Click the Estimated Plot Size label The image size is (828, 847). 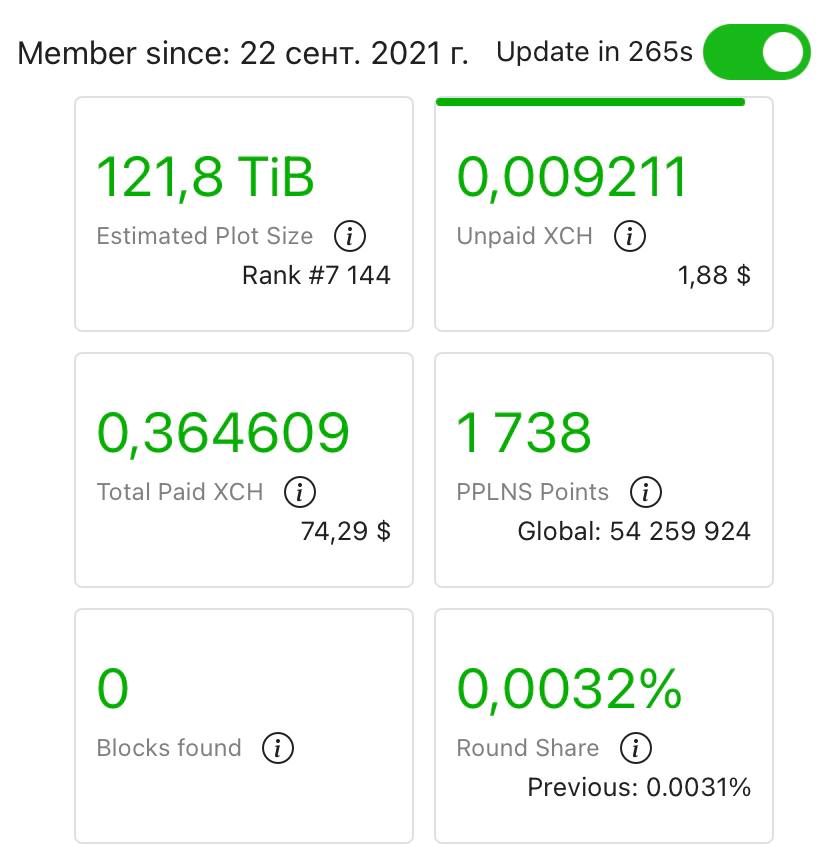[205, 236]
